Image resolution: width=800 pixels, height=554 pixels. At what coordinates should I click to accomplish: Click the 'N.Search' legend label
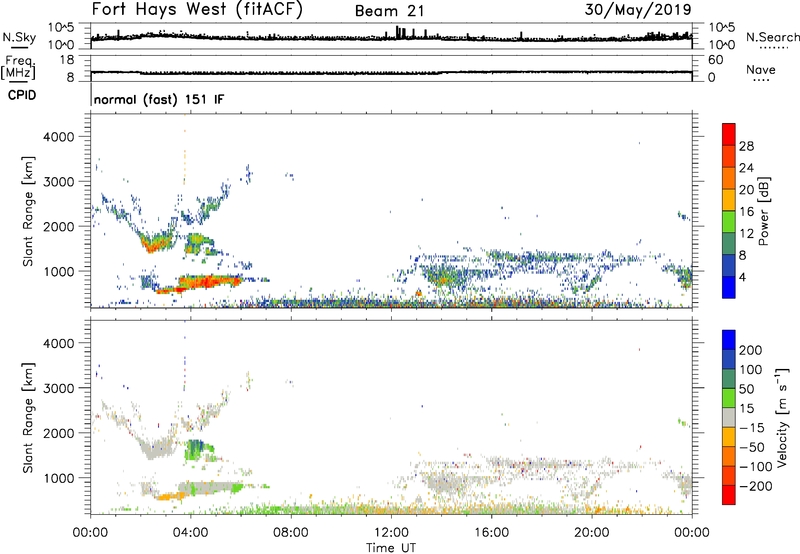772,37
